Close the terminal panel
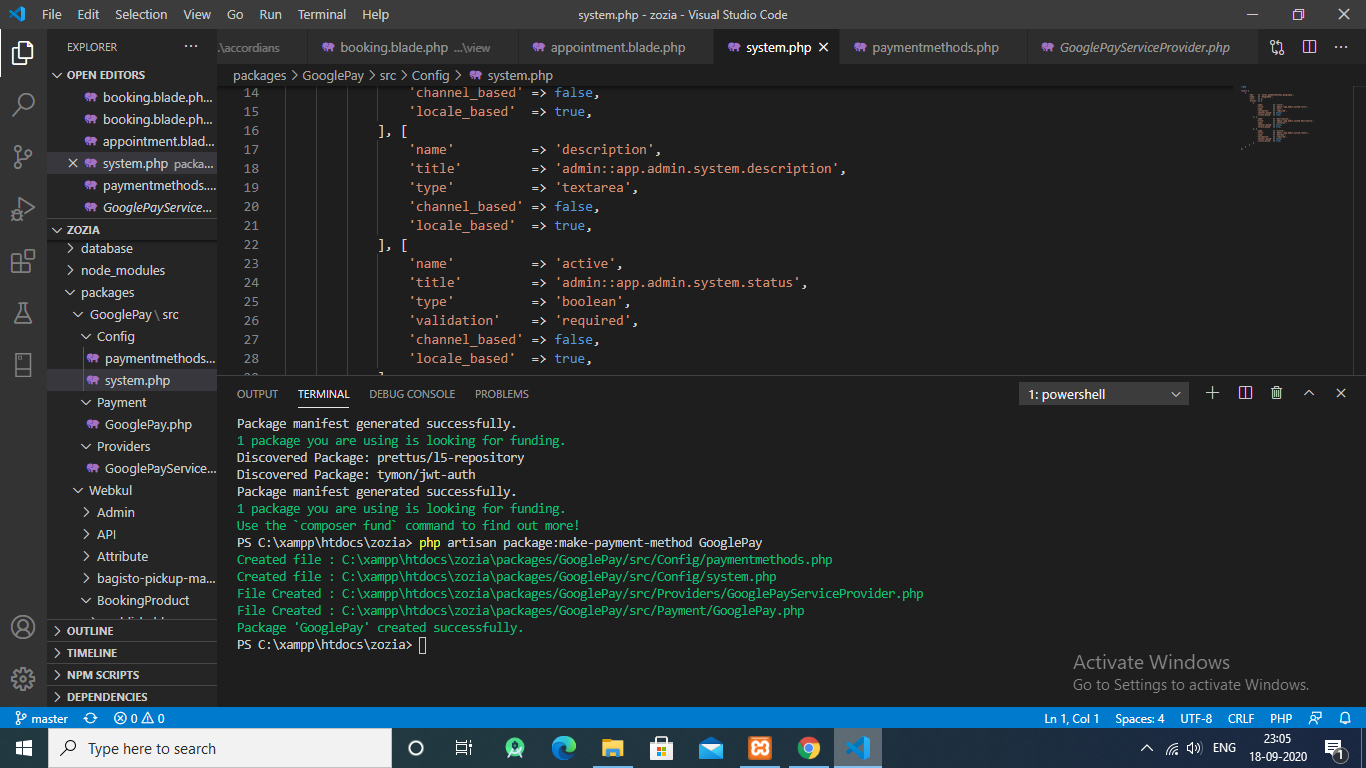This screenshot has height=768, width=1366. point(1341,393)
